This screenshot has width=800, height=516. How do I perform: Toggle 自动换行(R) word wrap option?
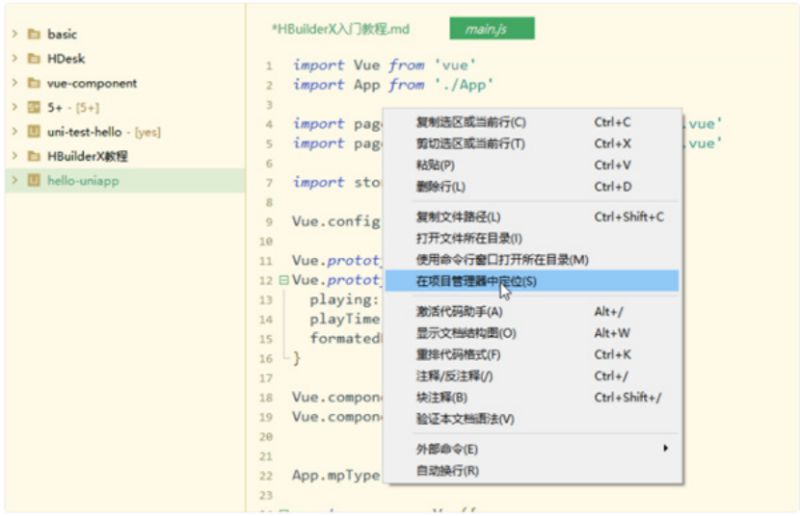tap(447, 470)
